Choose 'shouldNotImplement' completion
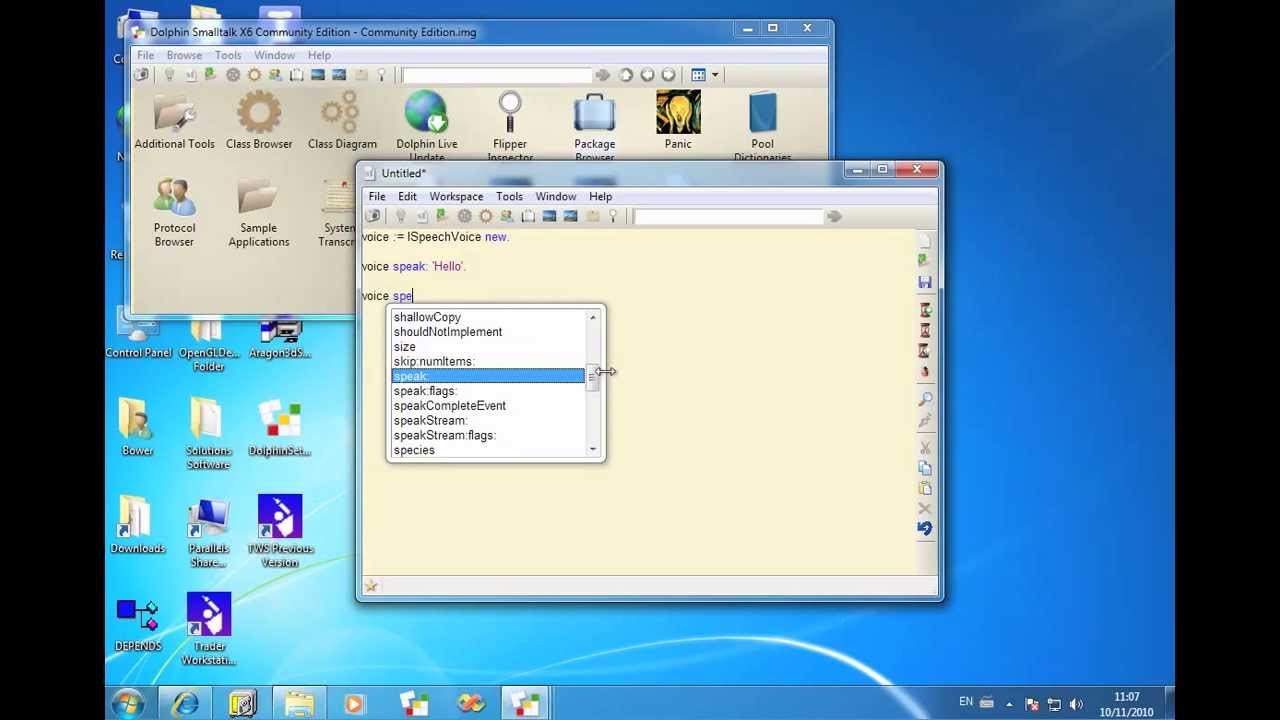Screen dimensions: 1280x720 tap(488, 332)
